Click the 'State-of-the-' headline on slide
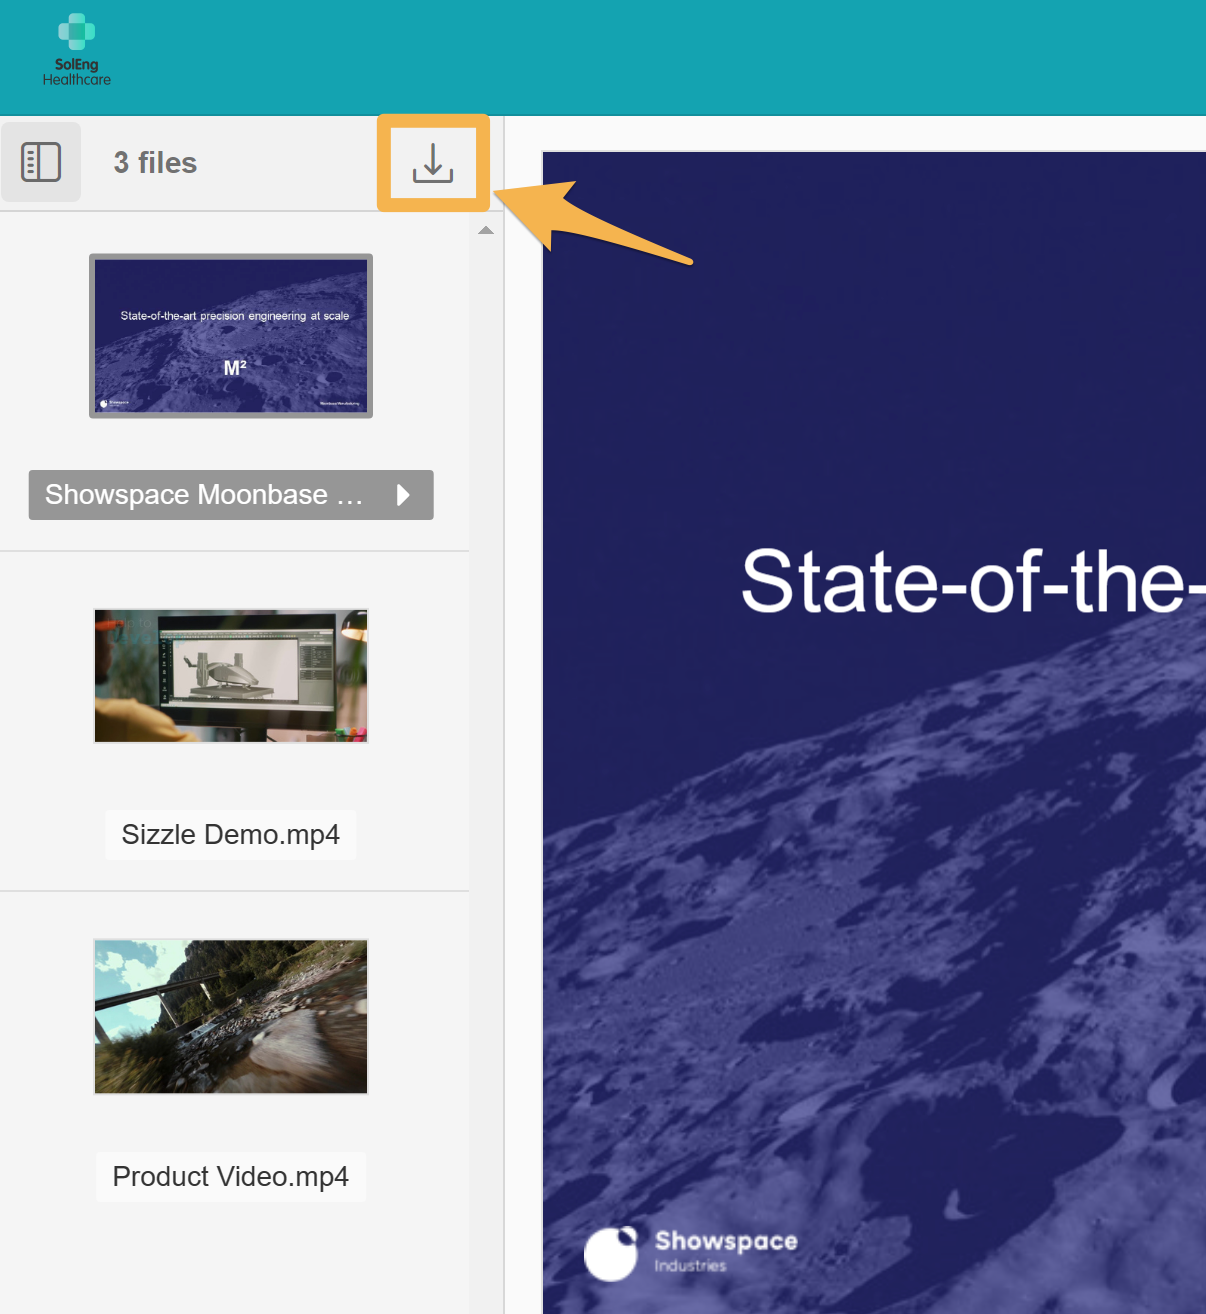The image size is (1206, 1314). point(972,582)
